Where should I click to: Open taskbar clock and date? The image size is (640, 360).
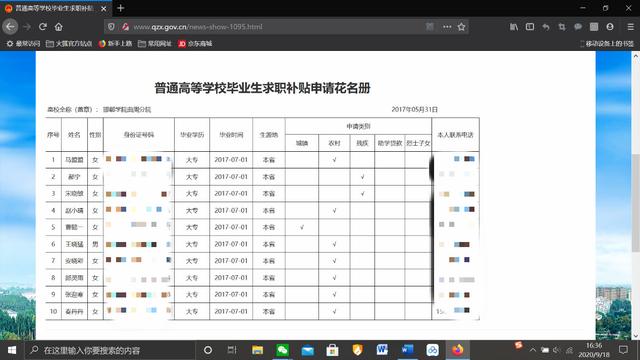click(x=594, y=350)
